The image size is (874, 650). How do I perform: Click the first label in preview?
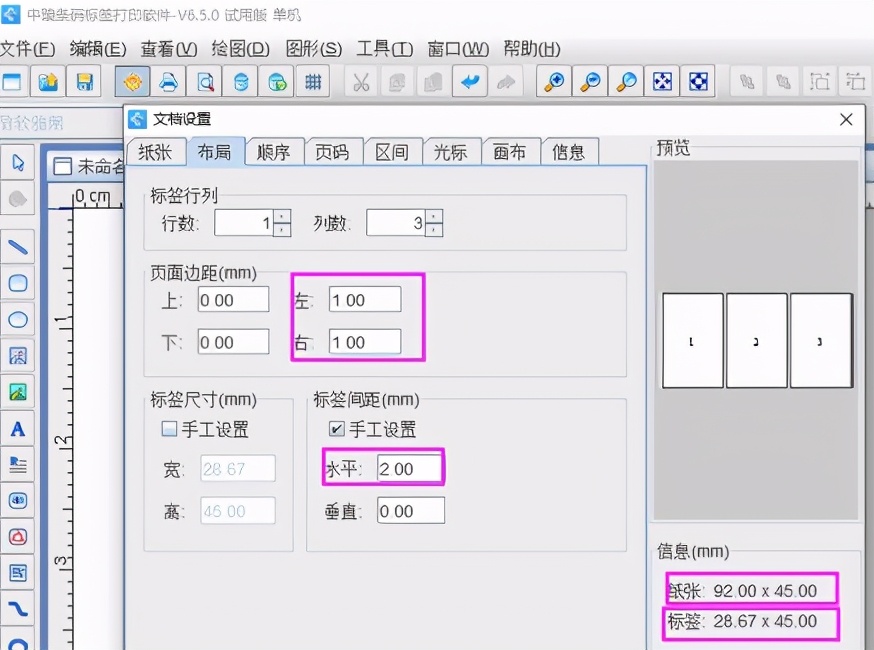click(x=692, y=340)
